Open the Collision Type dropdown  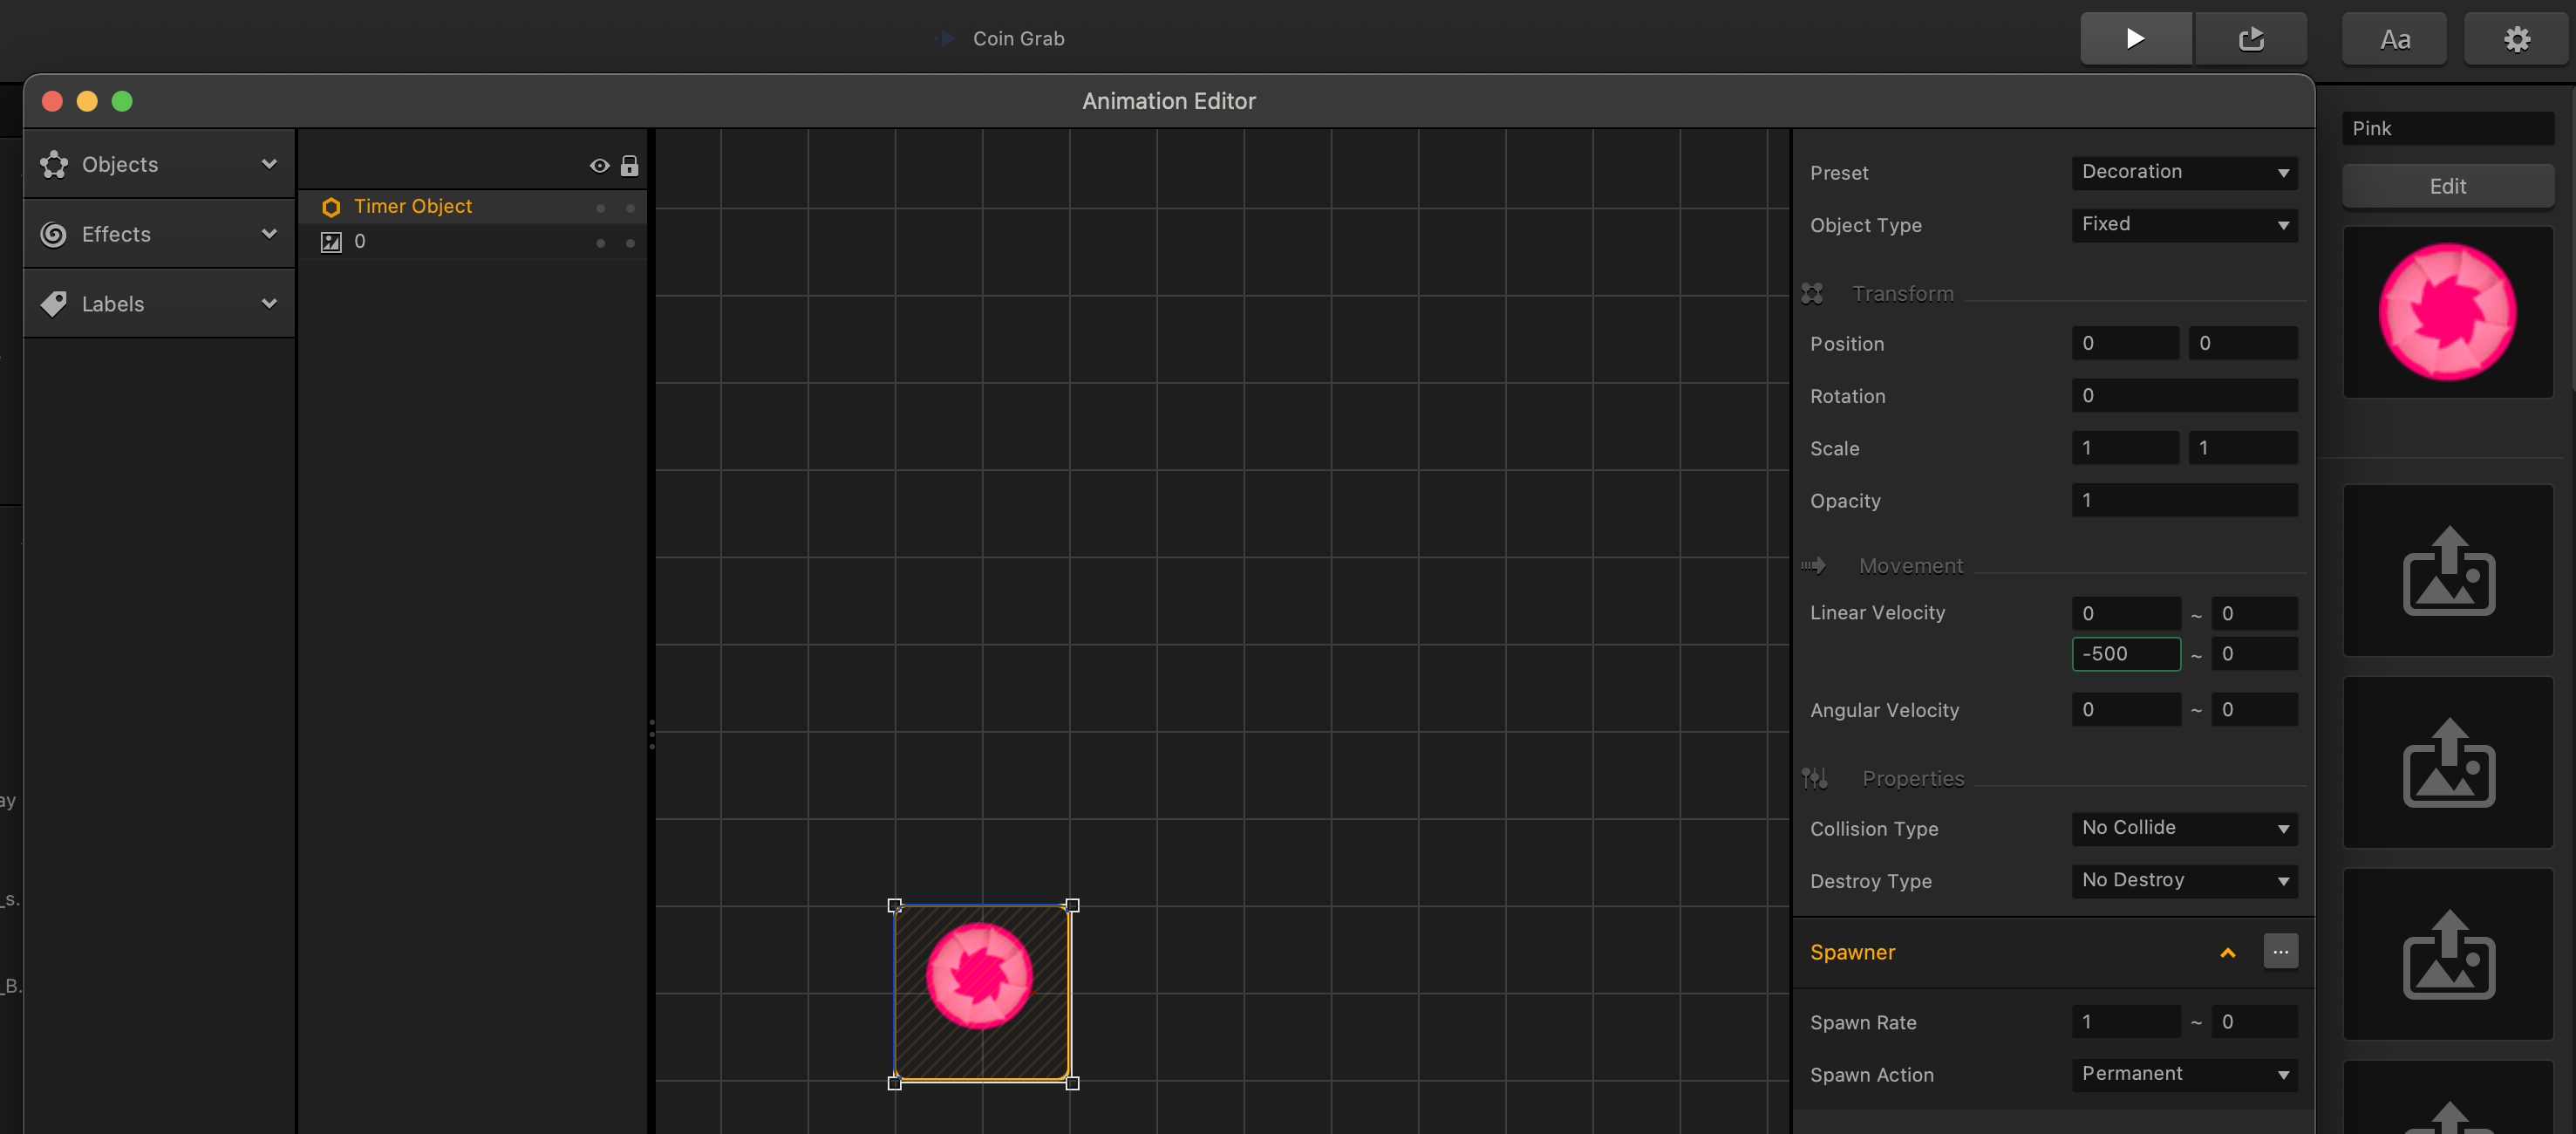click(2184, 828)
